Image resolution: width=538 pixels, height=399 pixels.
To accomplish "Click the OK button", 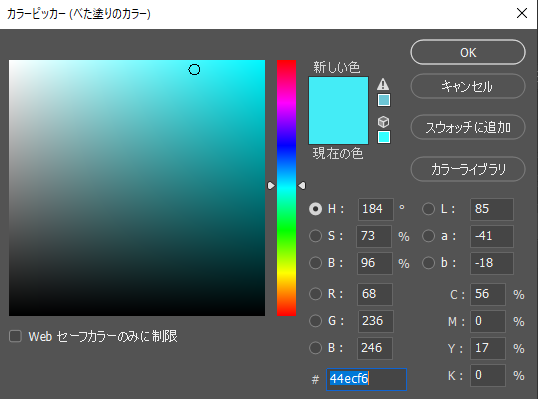I will [x=468, y=52].
